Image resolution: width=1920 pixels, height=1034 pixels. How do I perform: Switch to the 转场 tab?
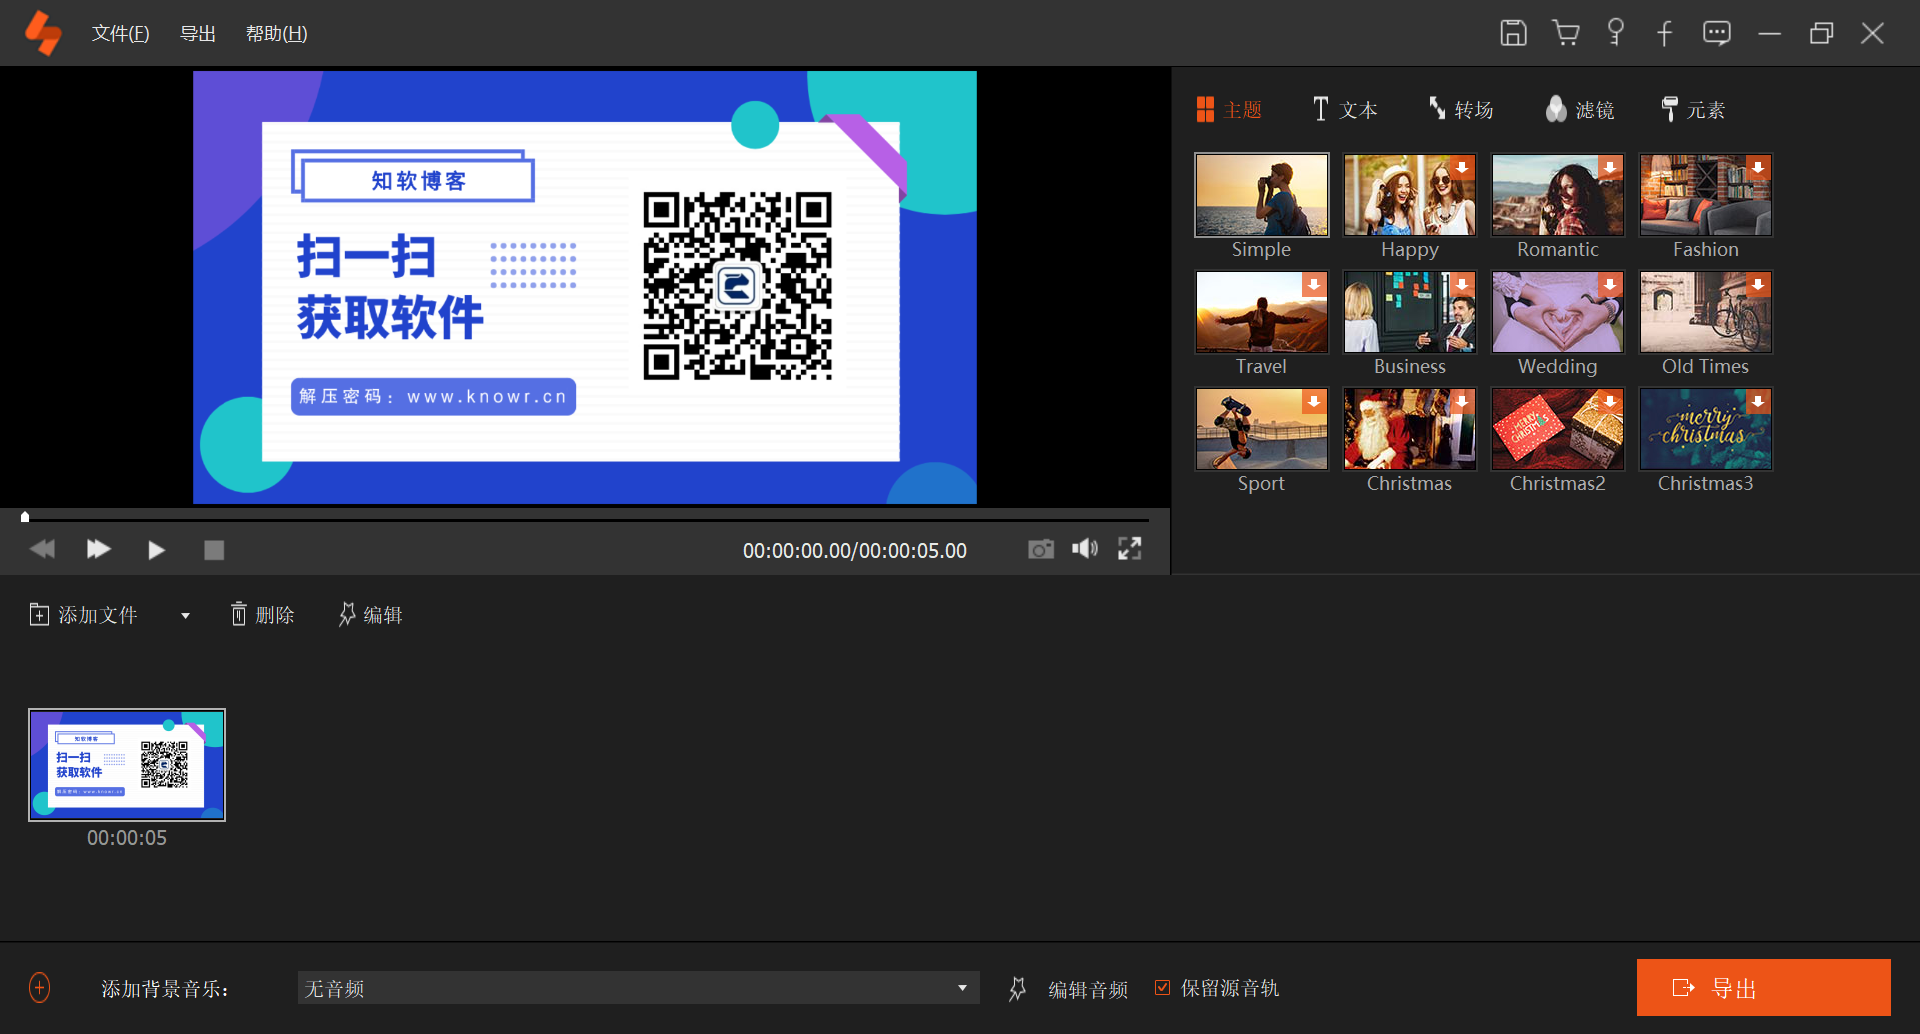tap(1461, 110)
